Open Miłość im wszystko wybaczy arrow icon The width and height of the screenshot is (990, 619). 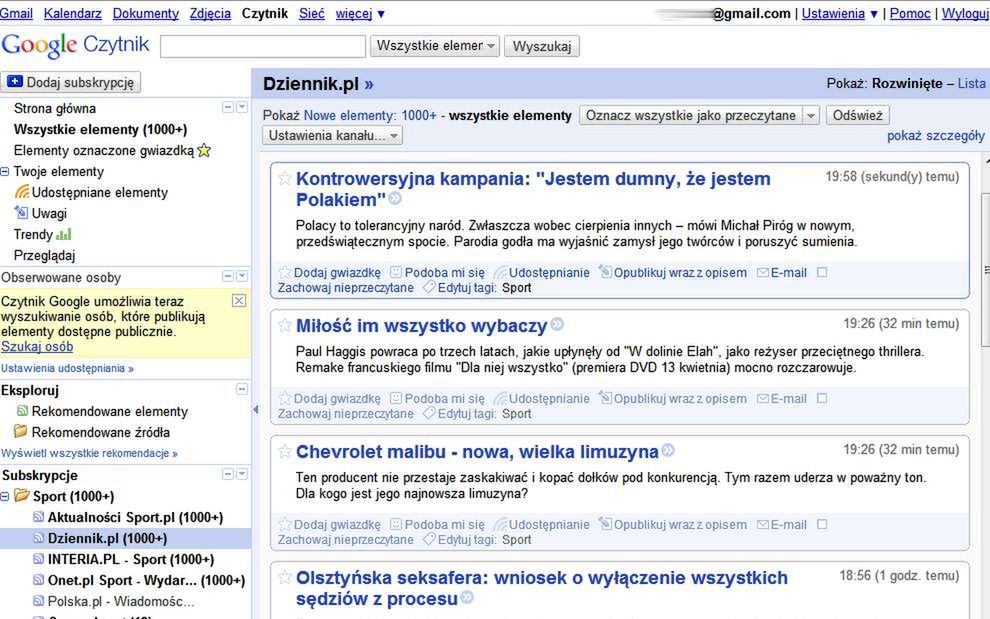557,325
